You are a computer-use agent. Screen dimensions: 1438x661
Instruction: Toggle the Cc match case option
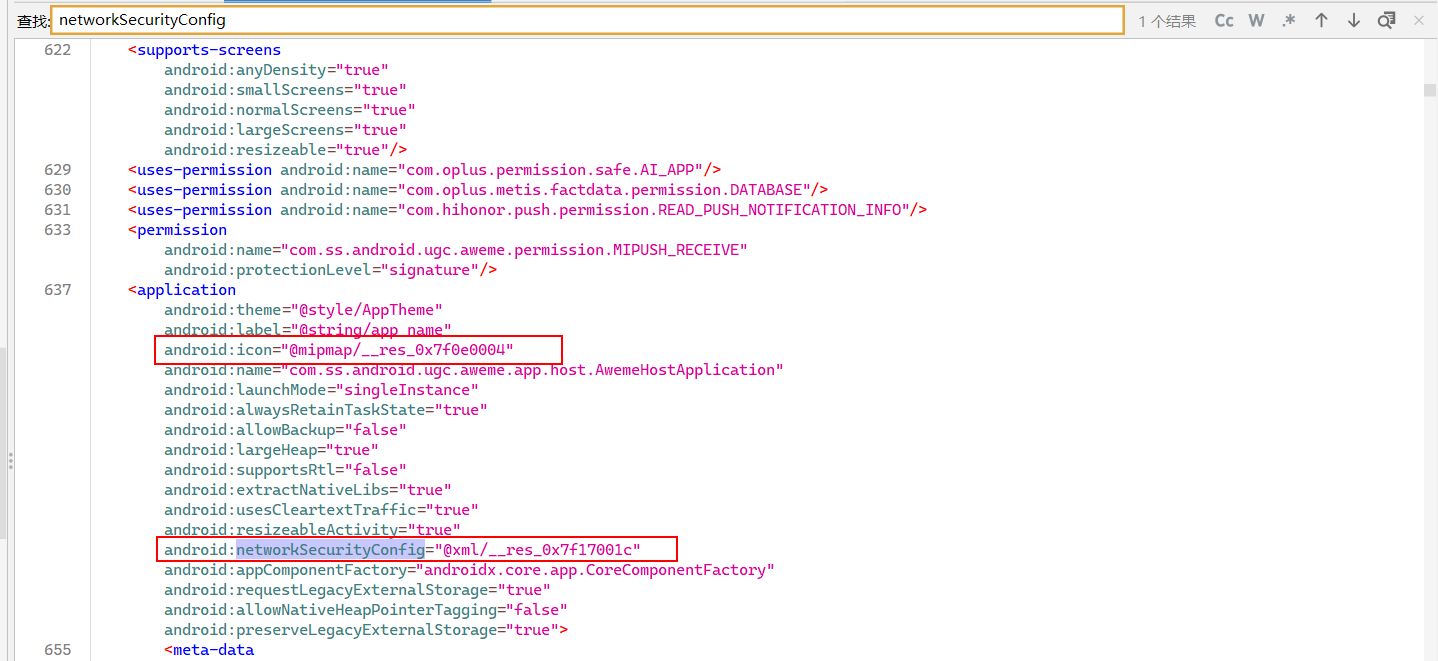pyautogui.click(x=1224, y=20)
